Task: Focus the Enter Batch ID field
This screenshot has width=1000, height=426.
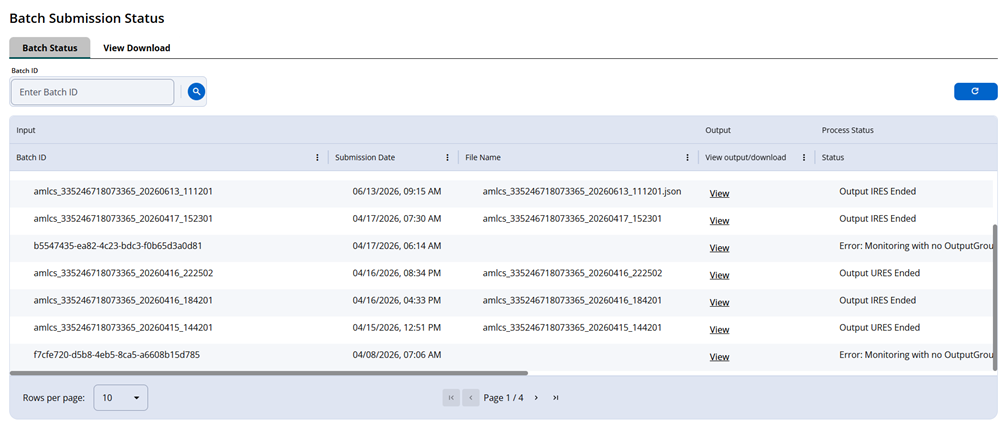Action: [92, 92]
